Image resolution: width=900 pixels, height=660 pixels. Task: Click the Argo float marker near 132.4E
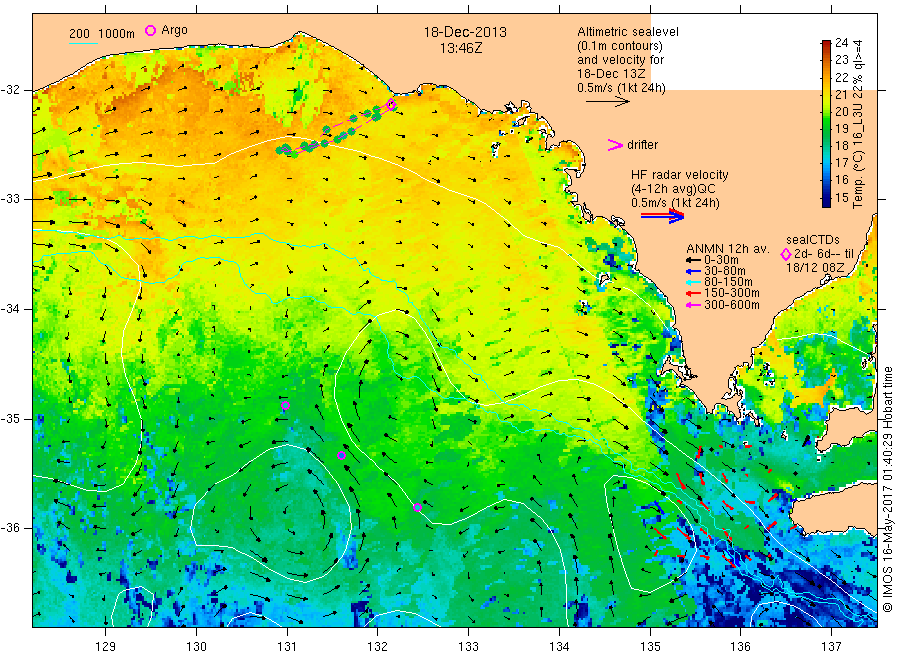coord(417,507)
